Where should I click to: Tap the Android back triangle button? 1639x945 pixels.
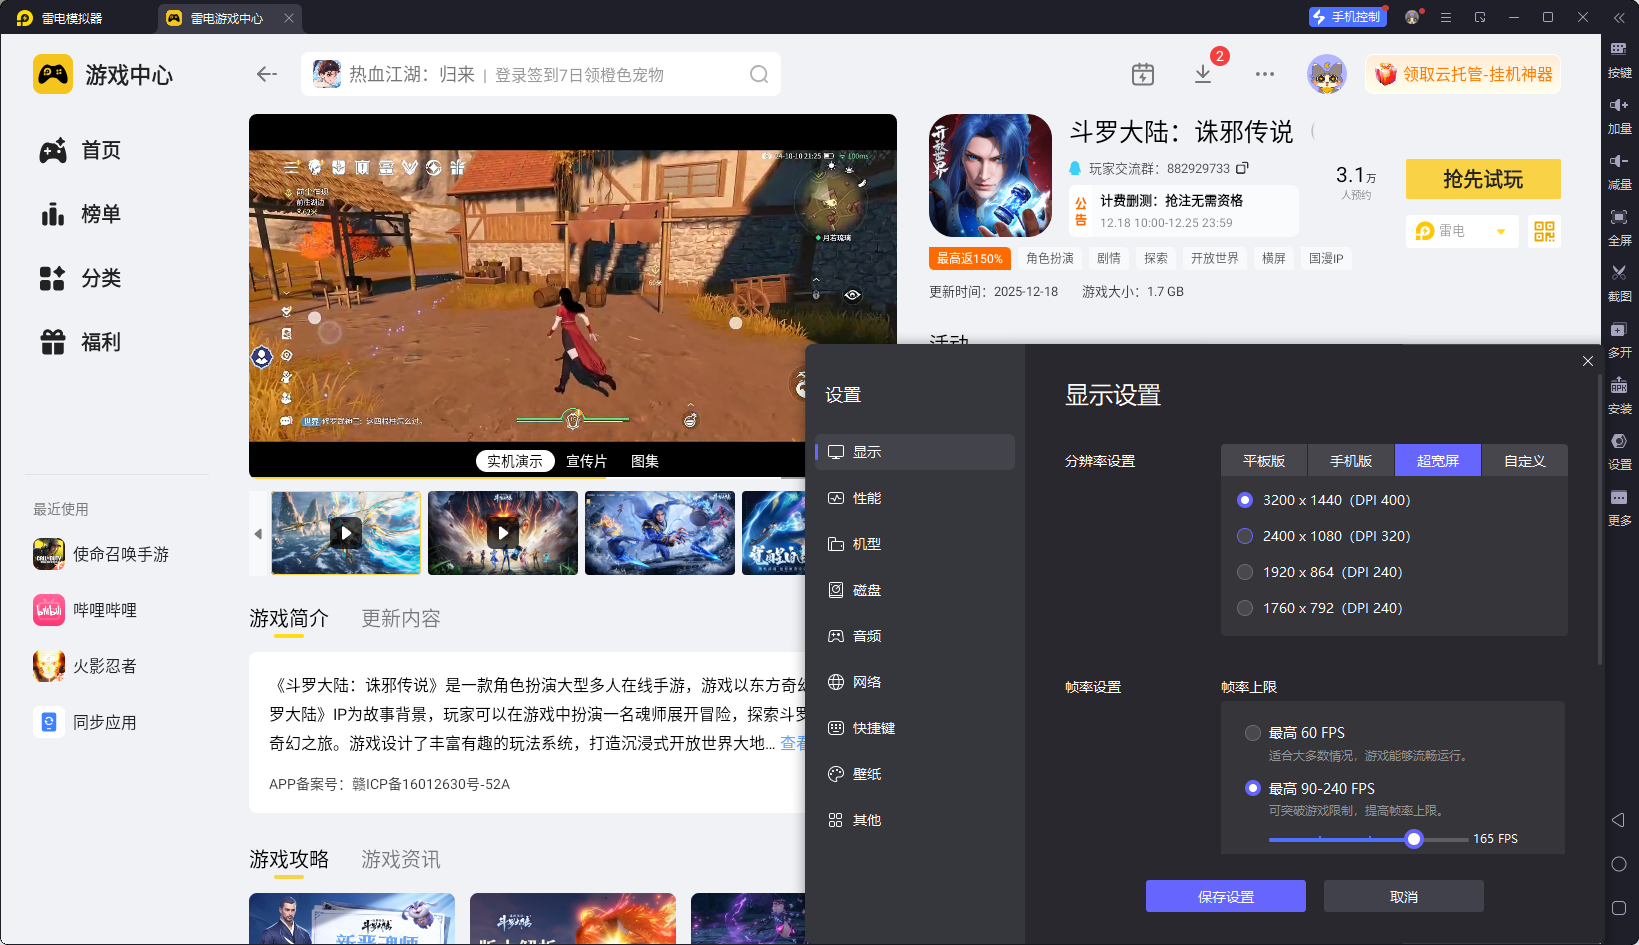1618,820
